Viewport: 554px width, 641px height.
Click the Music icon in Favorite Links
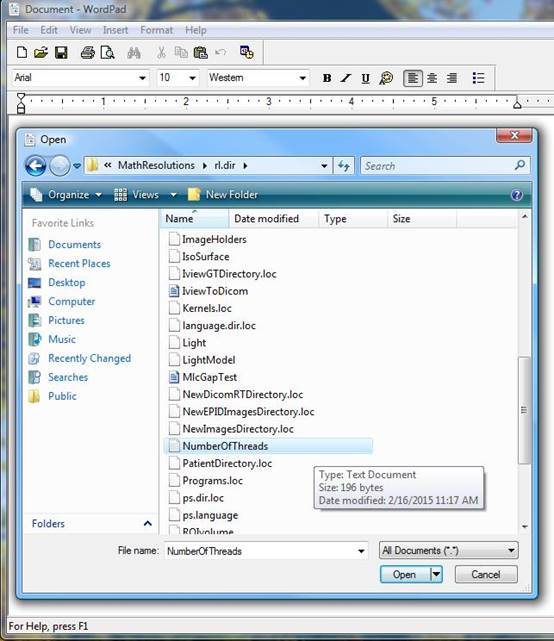[35, 339]
